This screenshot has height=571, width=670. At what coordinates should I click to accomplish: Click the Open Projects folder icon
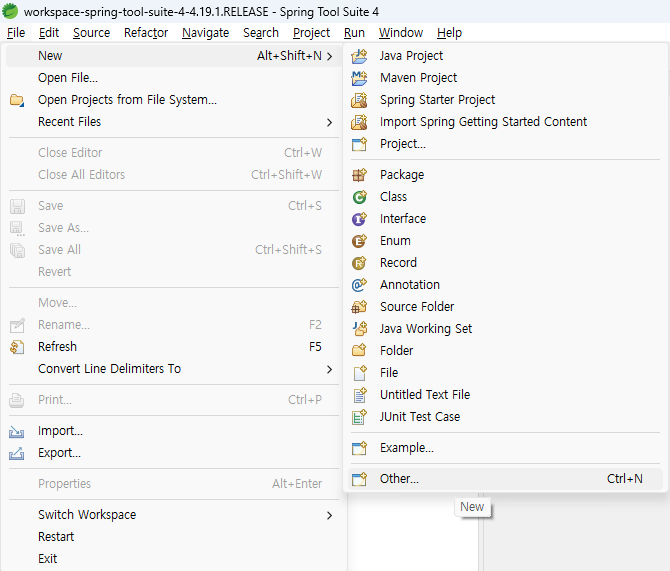17,100
